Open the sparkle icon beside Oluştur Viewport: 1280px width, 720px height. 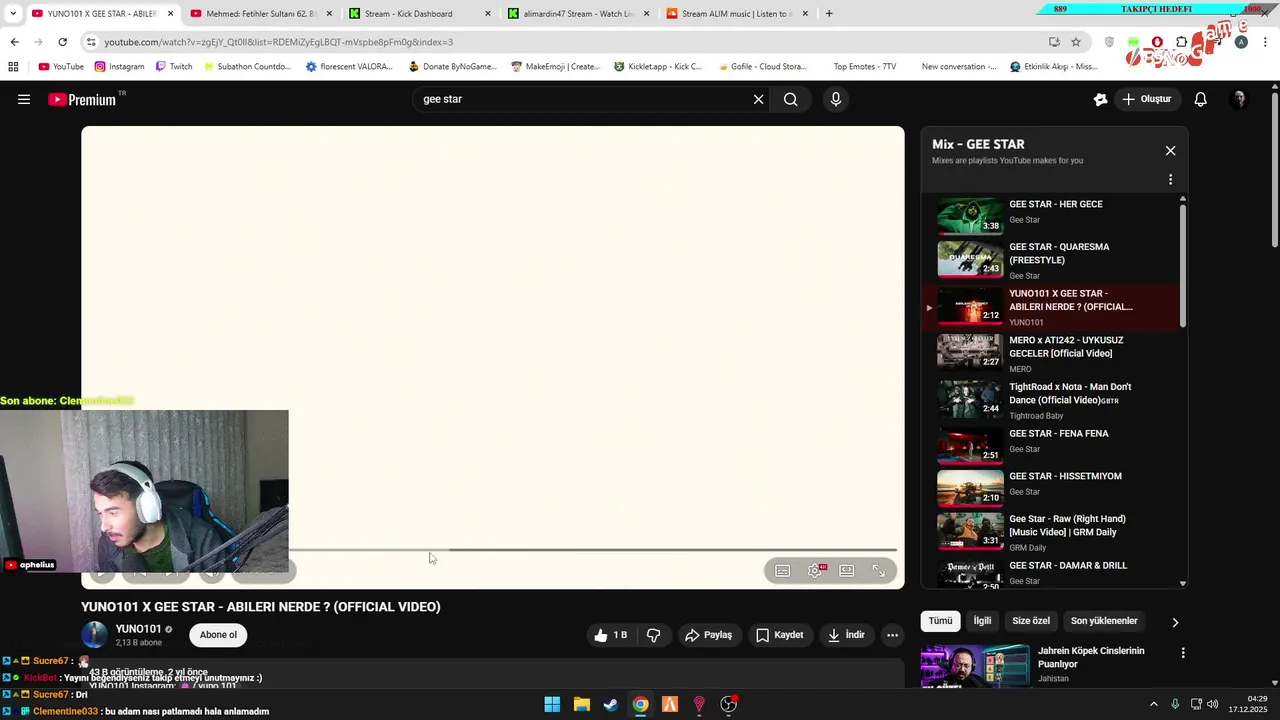[x=1101, y=99]
